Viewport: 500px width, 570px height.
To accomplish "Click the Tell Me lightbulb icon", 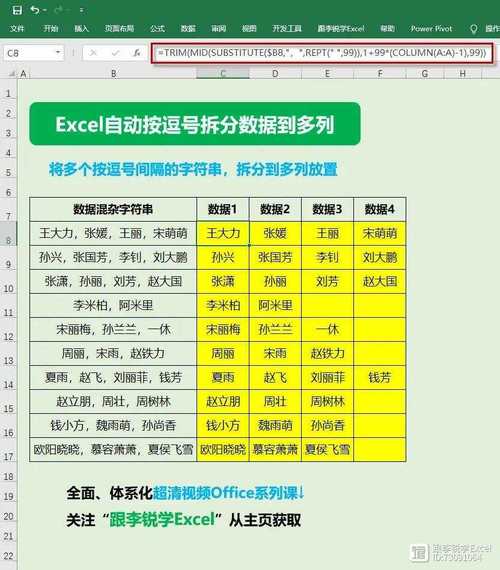I will [x=473, y=29].
